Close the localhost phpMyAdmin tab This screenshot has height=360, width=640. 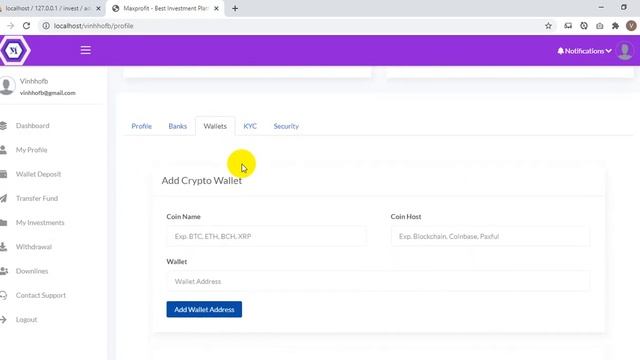click(x=98, y=8)
